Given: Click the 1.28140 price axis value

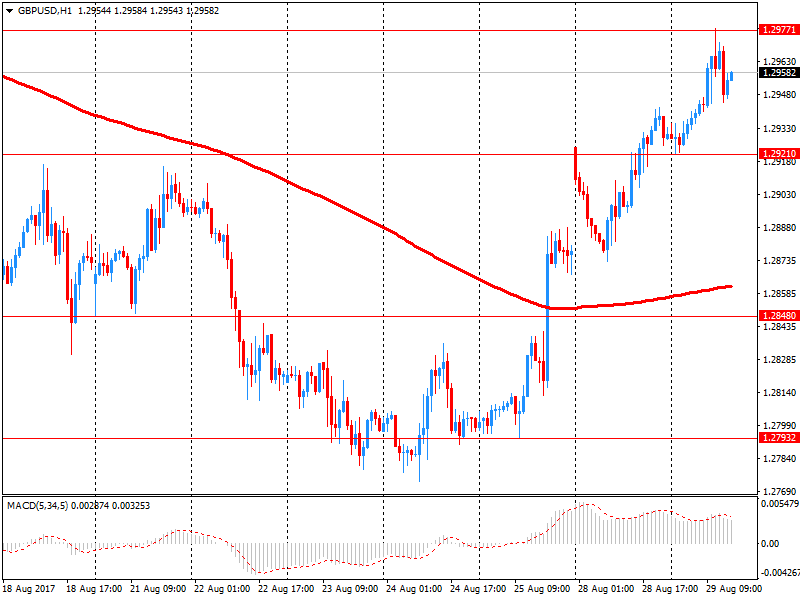Looking at the screenshot, I should 780,393.
